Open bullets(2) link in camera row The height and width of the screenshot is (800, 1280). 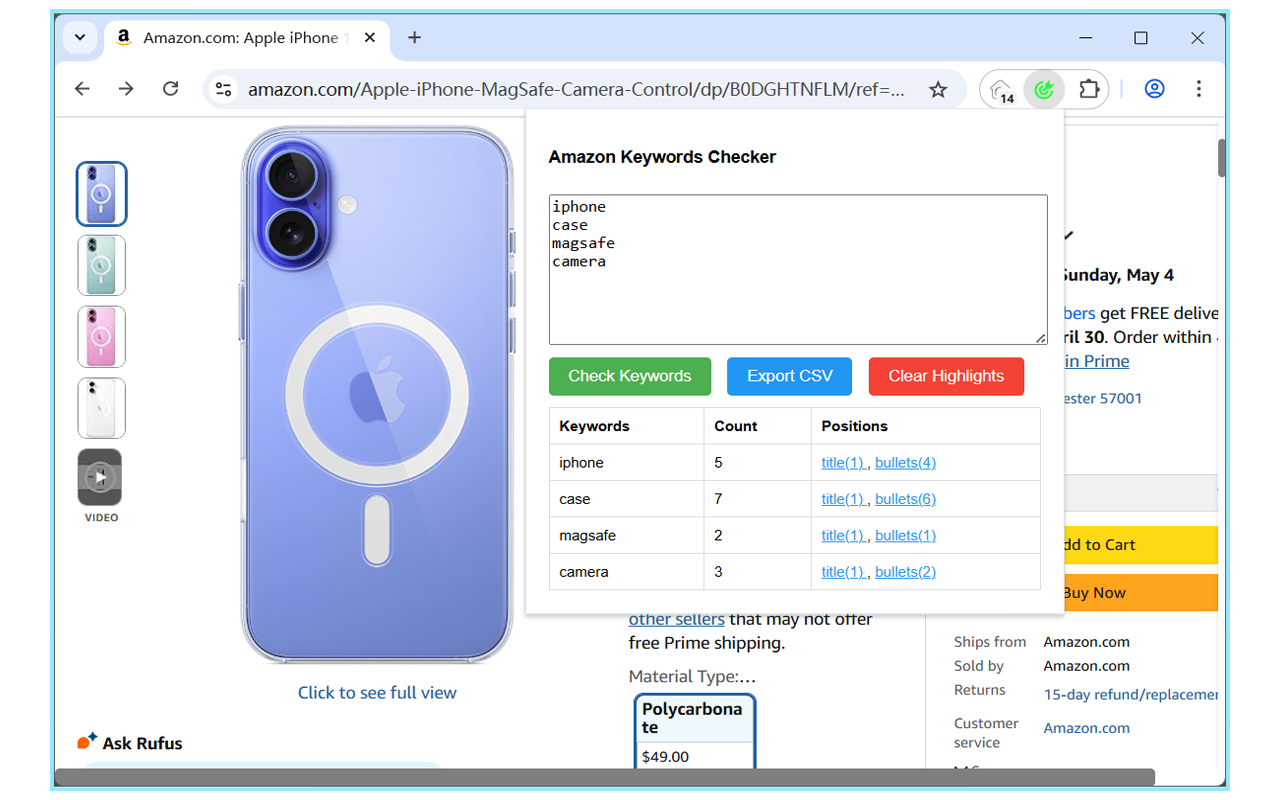[x=905, y=572]
